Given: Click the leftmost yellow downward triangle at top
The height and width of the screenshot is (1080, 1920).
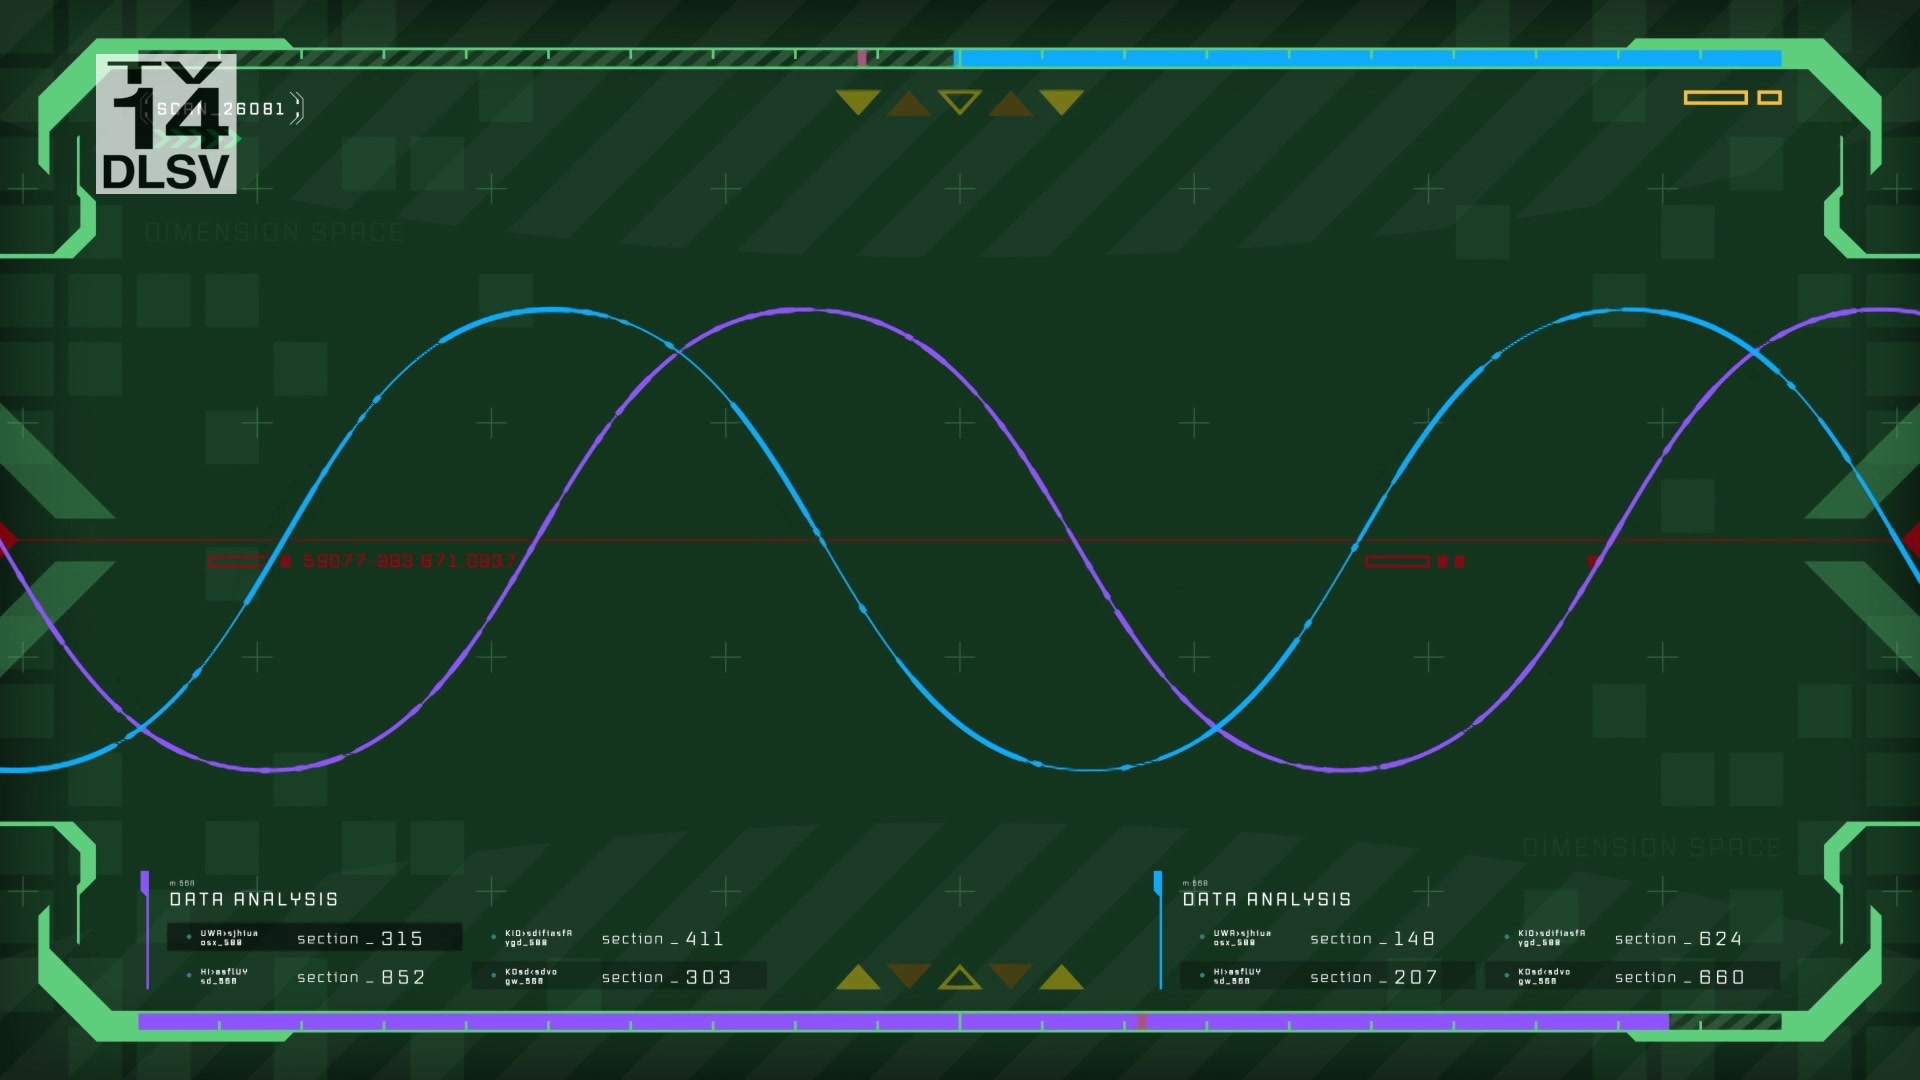Looking at the screenshot, I should [x=858, y=101].
